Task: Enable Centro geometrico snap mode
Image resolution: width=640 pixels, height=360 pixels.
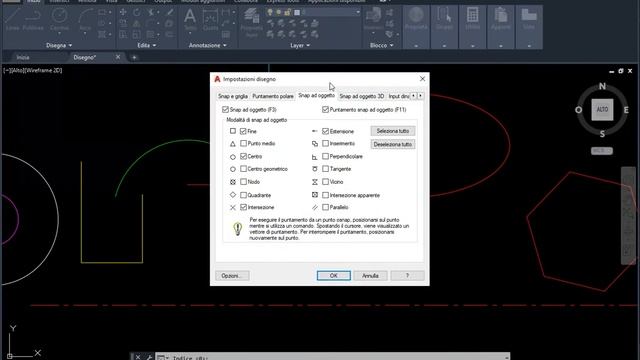Action: (243, 169)
